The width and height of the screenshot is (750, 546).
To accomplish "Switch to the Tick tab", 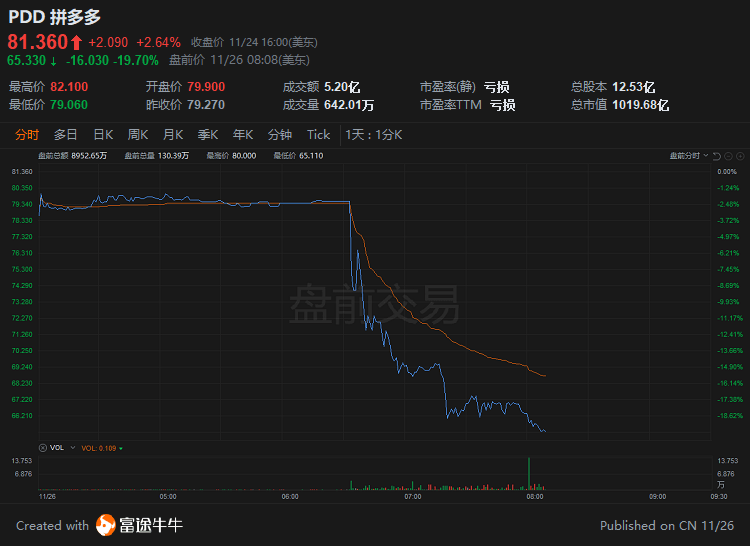I will pos(319,135).
